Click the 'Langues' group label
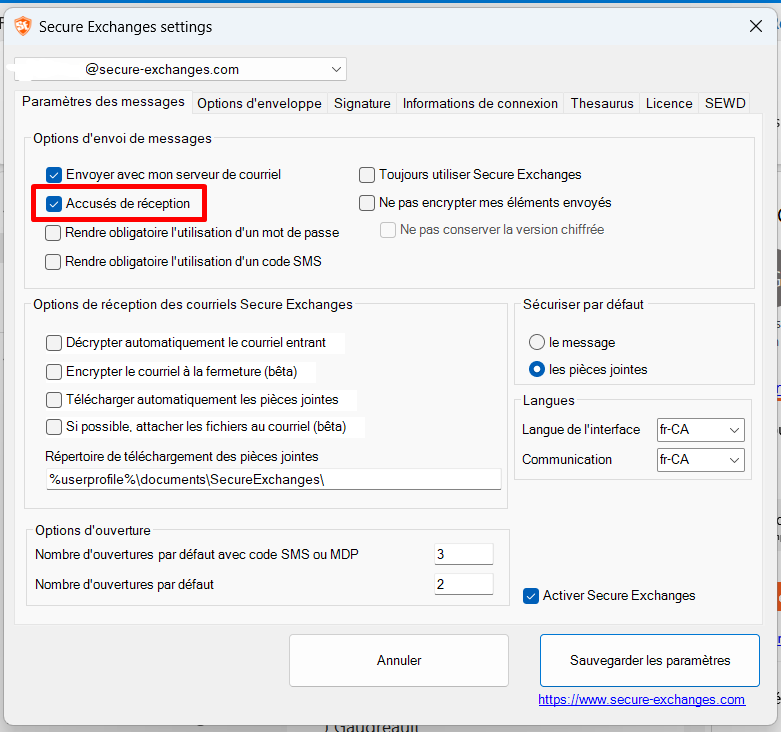781x732 pixels. (x=548, y=400)
